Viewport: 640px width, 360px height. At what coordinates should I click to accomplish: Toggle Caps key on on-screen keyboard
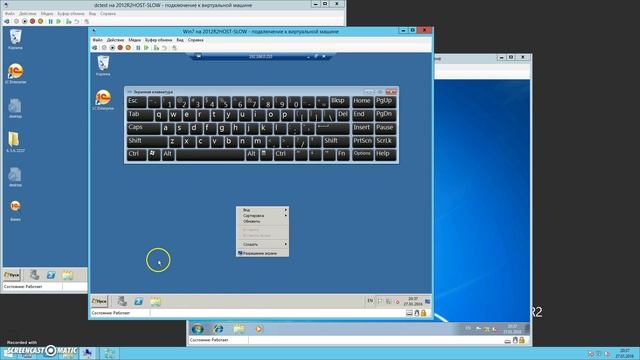143,128
